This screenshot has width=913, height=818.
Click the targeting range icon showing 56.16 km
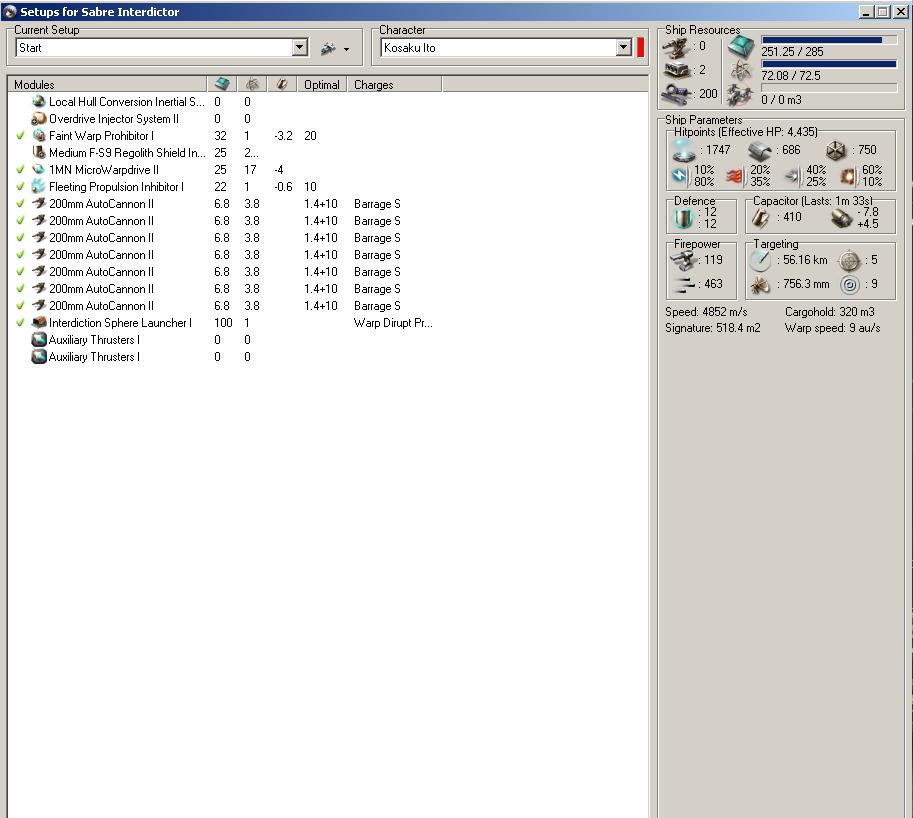pos(760,261)
